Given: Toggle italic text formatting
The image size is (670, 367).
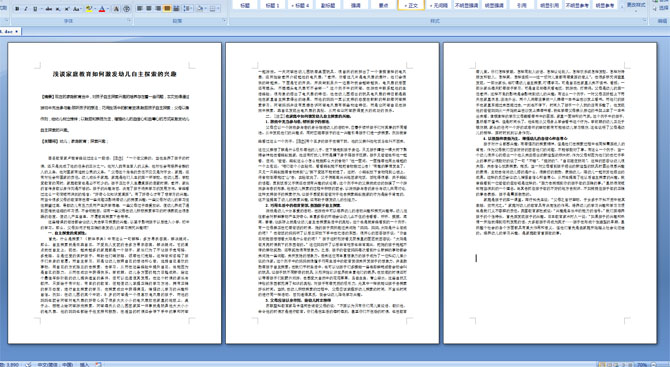Looking at the screenshot, I should [x=26, y=9].
